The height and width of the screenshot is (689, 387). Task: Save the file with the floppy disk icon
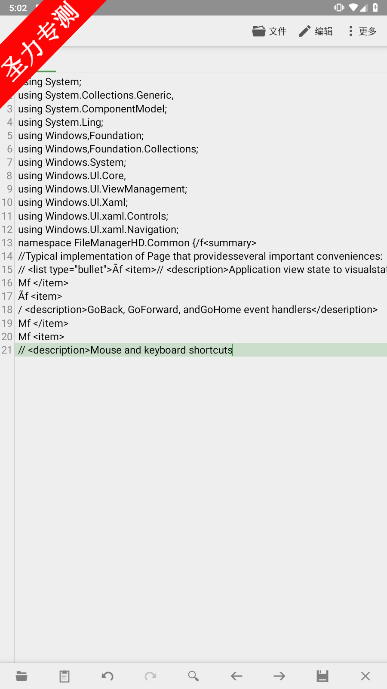tap(322, 676)
